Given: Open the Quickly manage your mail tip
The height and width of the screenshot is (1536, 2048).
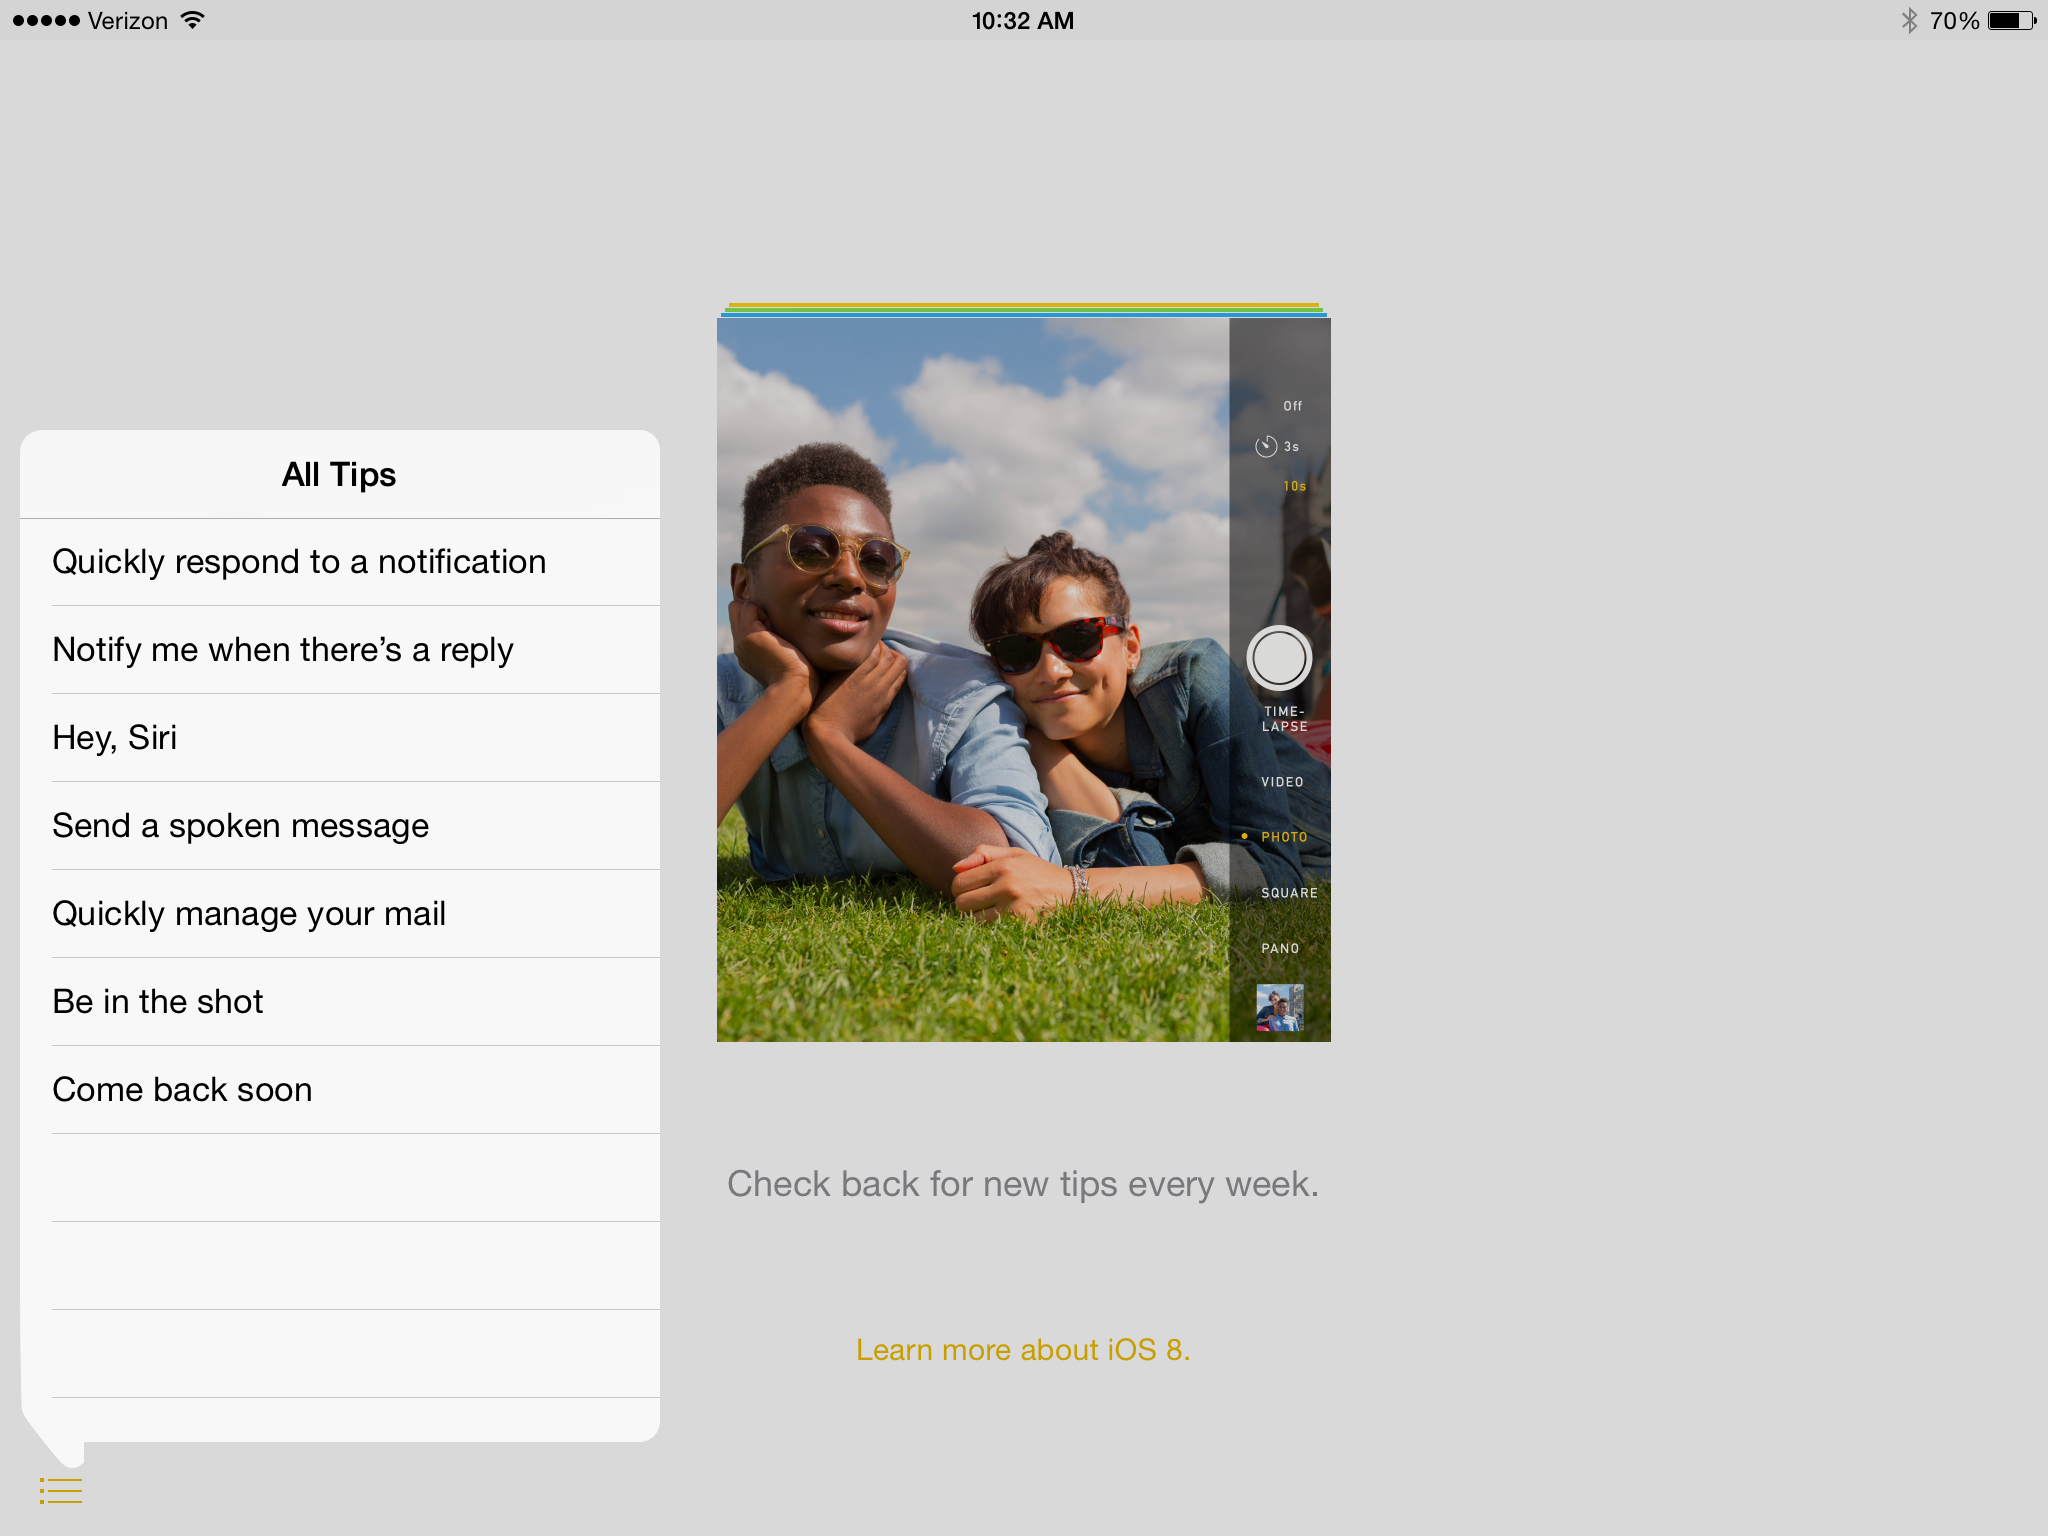Looking at the screenshot, I should [249, 913].
